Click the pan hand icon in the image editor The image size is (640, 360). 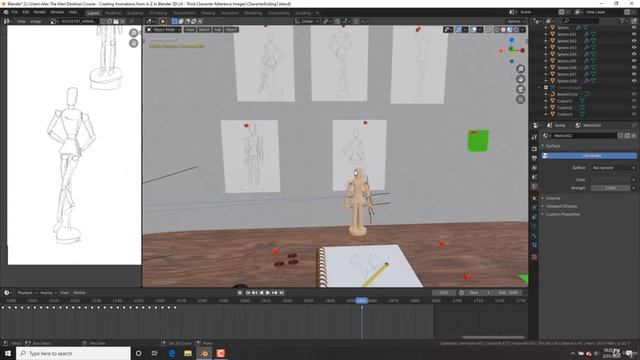pos(133,43)
